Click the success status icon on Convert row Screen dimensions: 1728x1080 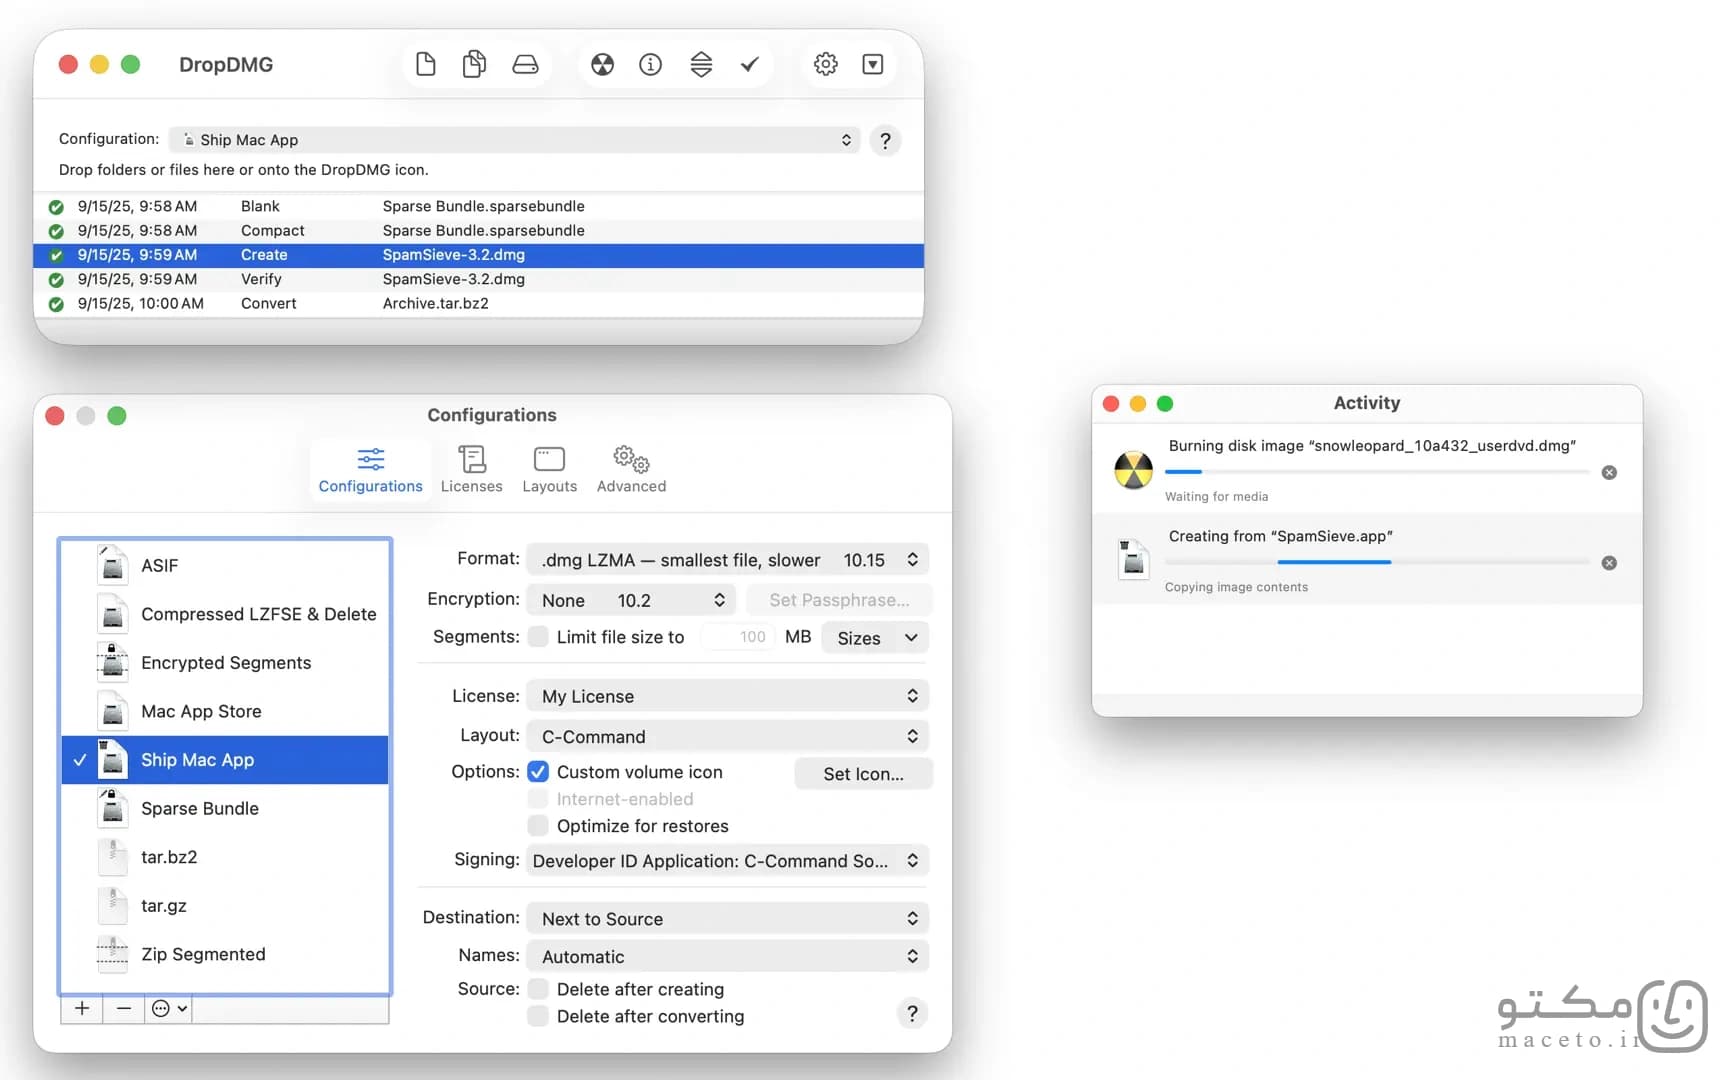tap(56, 304)
